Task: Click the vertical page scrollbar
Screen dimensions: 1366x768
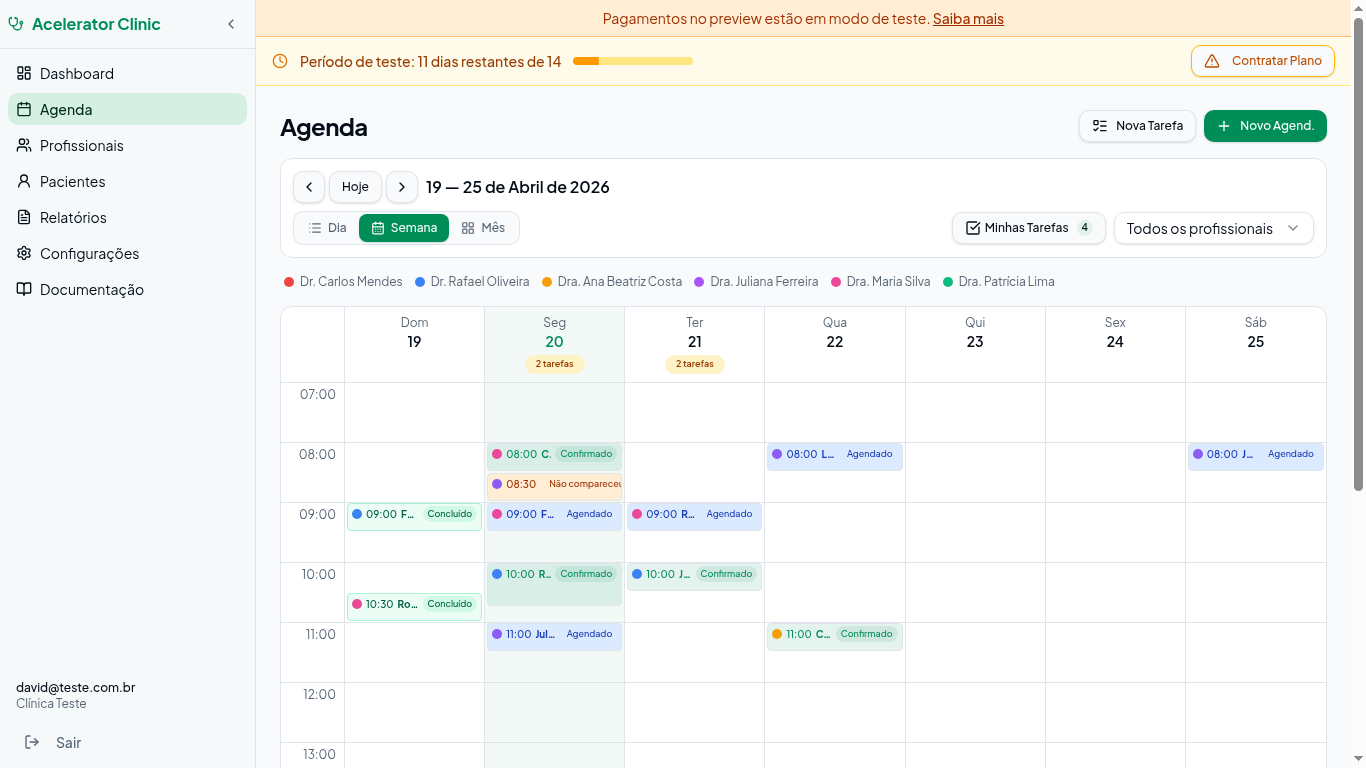Action: point(1358,254)
